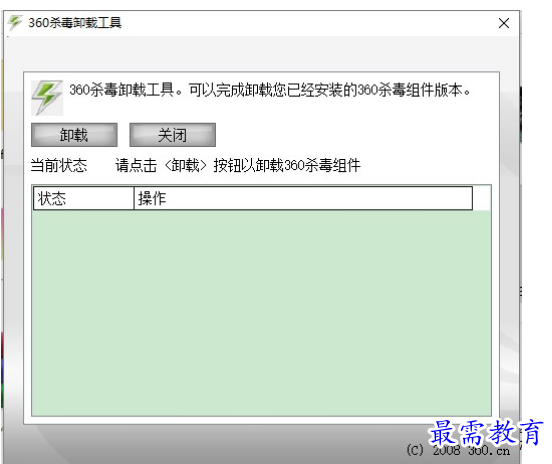This screenshot has height=464, width=552.
Task: Click the 关闭 close button
Action: [x=172, y=135]
